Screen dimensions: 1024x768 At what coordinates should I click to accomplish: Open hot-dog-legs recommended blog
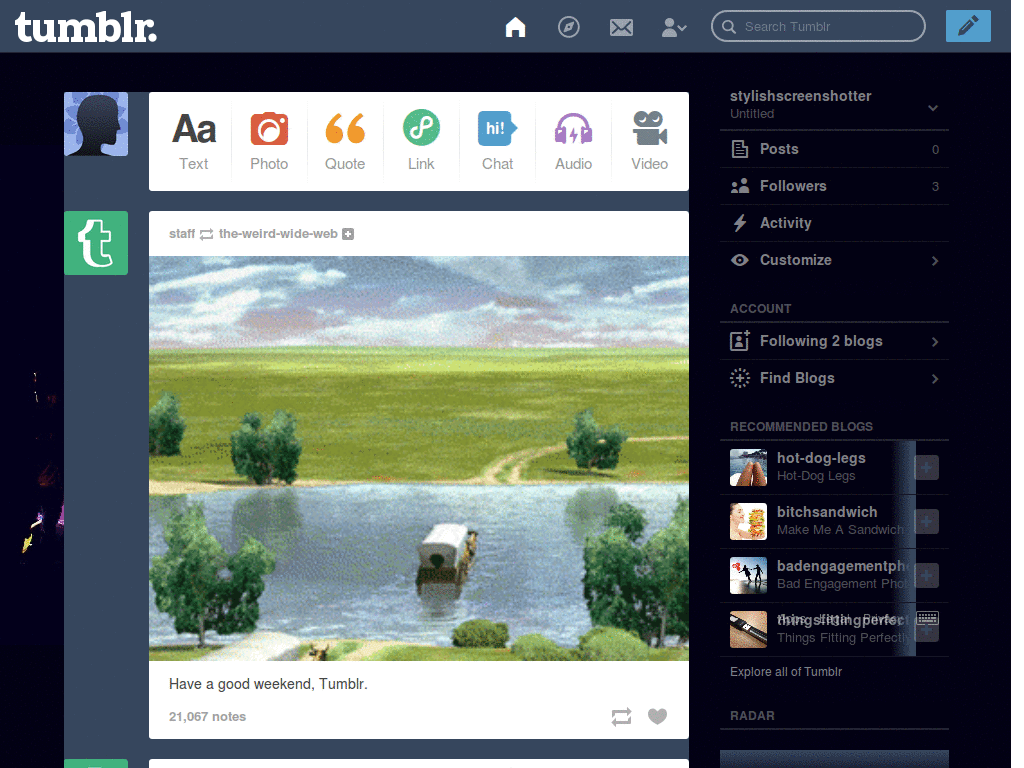[x=821, y=458]
